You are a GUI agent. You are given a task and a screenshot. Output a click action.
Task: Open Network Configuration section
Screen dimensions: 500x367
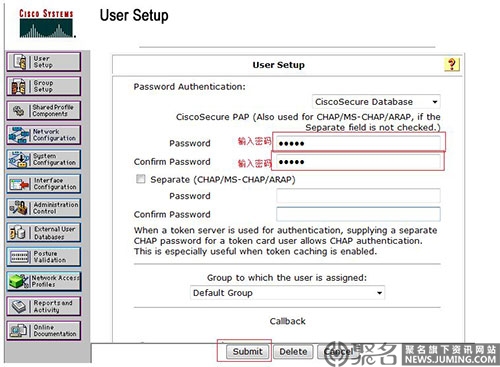pyautogui.click(x=44, y=135)
